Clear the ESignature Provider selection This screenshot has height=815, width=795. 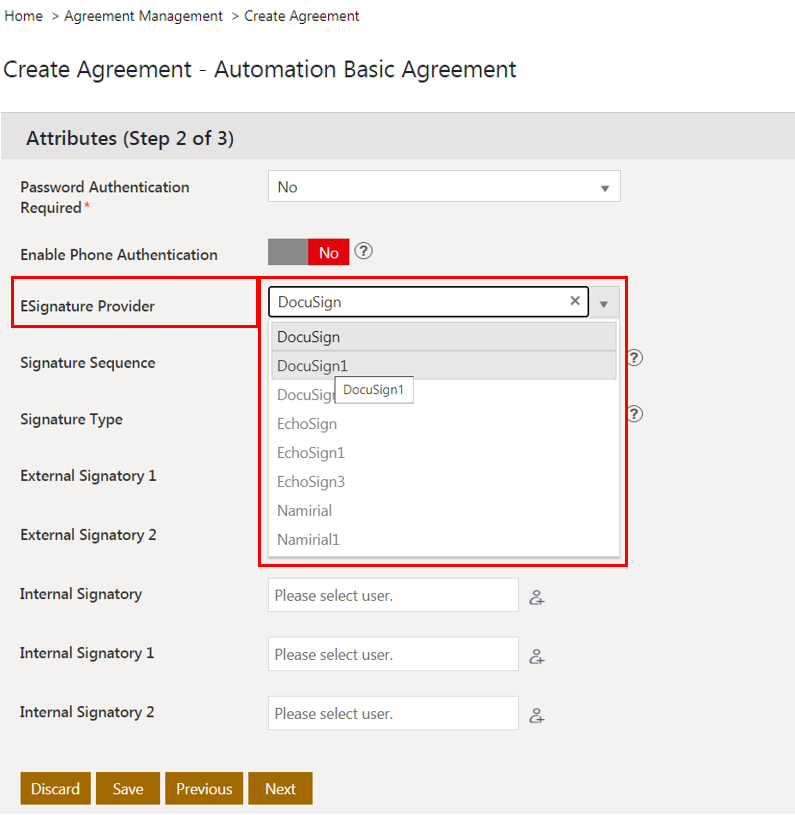575,301
